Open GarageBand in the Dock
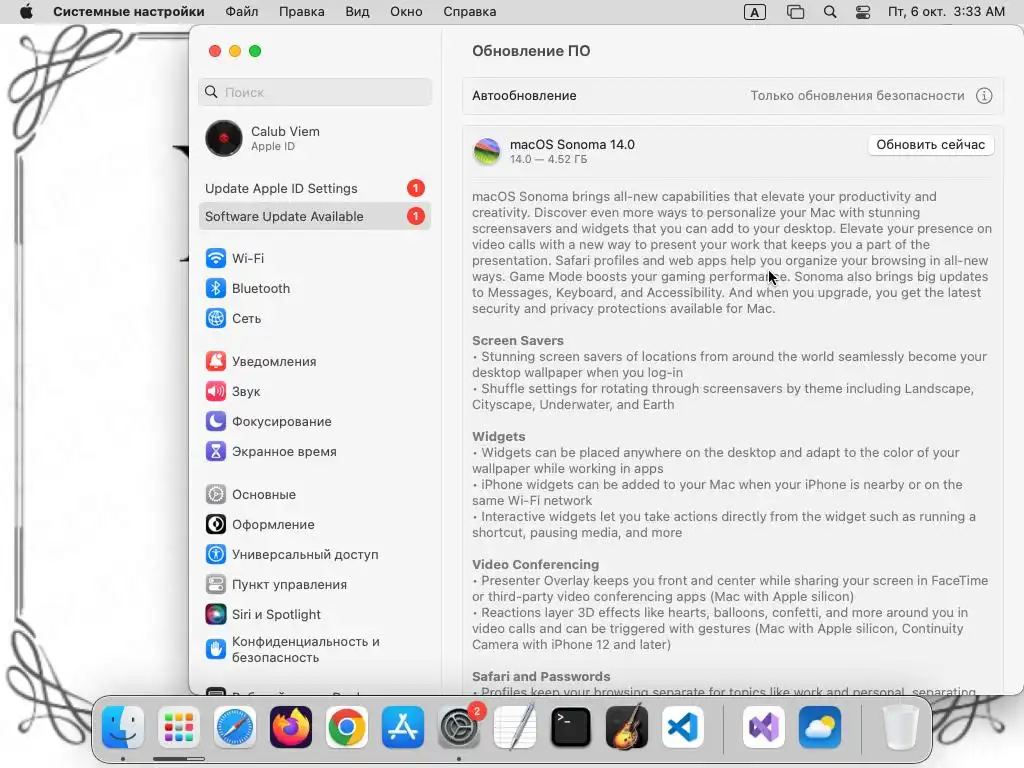The image size is (1024, 768). [x=627, y=727]
